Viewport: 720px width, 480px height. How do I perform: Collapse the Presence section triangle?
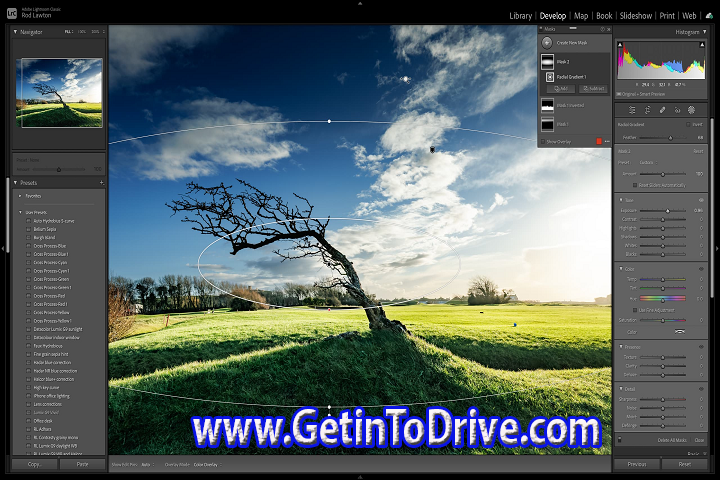(621, 347)
